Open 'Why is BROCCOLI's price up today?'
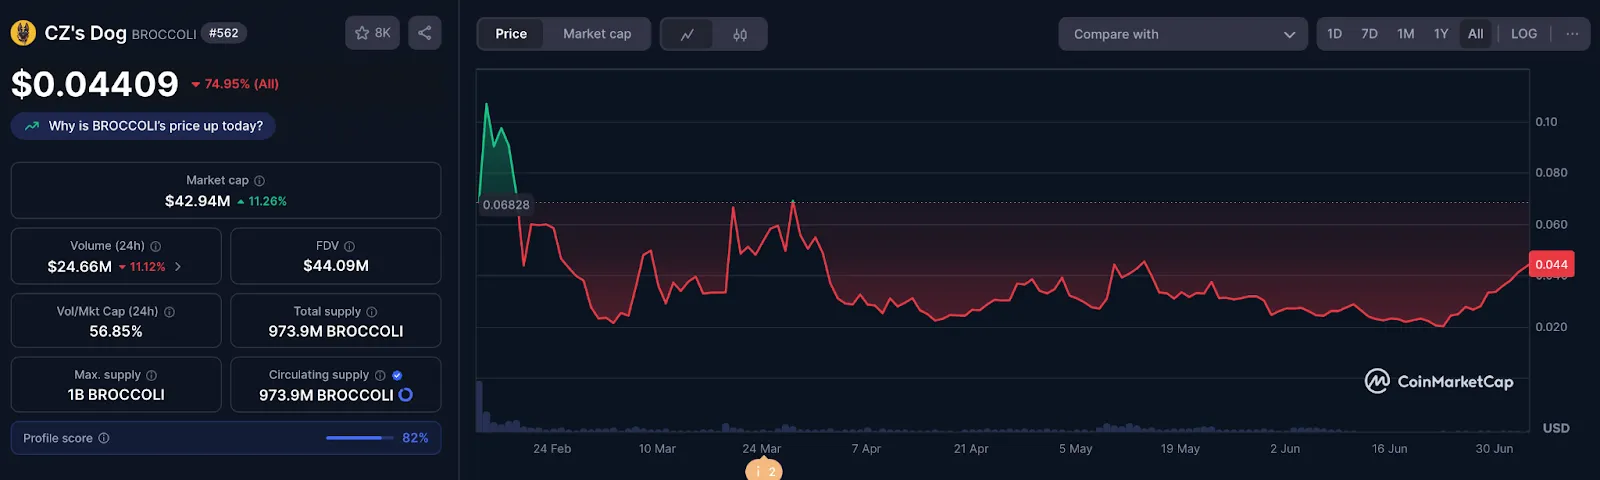Viewport: 1600px width, 480px height. click(x=143, y=126)
